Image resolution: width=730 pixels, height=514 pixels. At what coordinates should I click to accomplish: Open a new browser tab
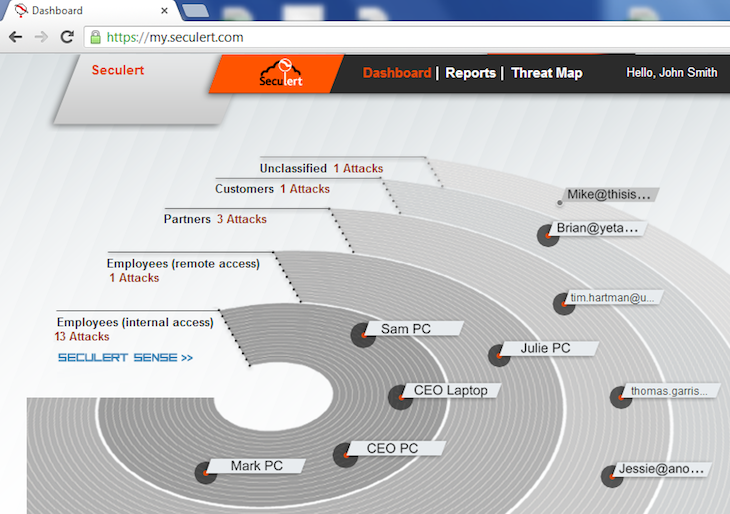(x=196, y=10)
